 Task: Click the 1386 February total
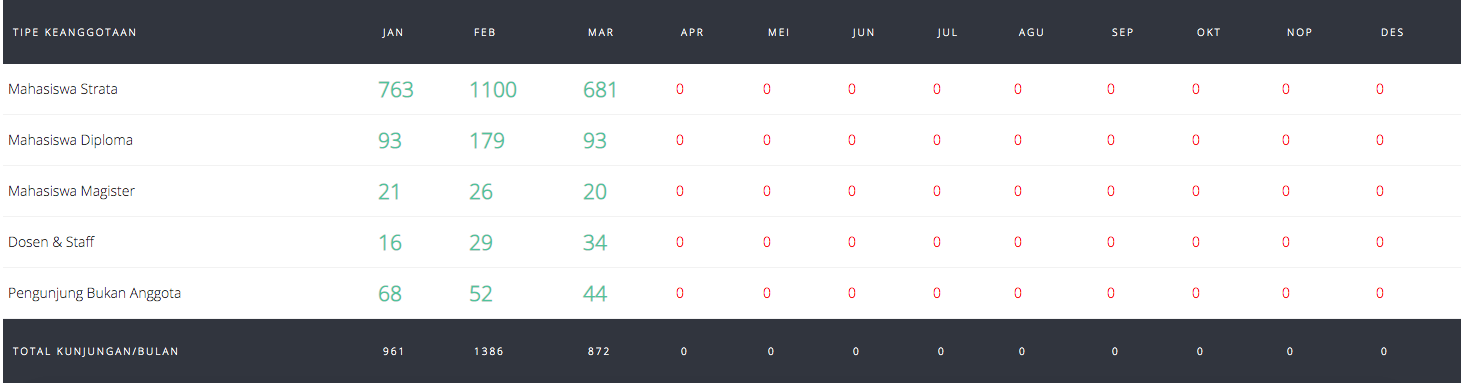pos(490,352)
